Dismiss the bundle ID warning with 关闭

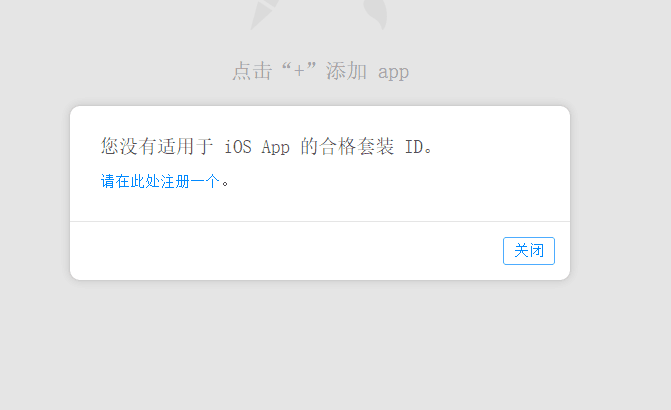point(528,251)
